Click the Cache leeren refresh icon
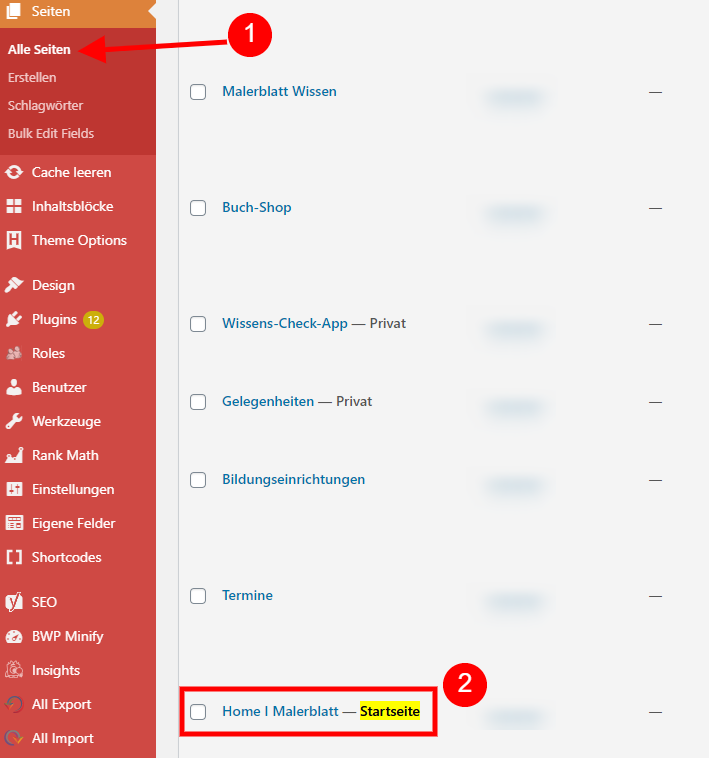The image size is (709, 758). point(14,173)
